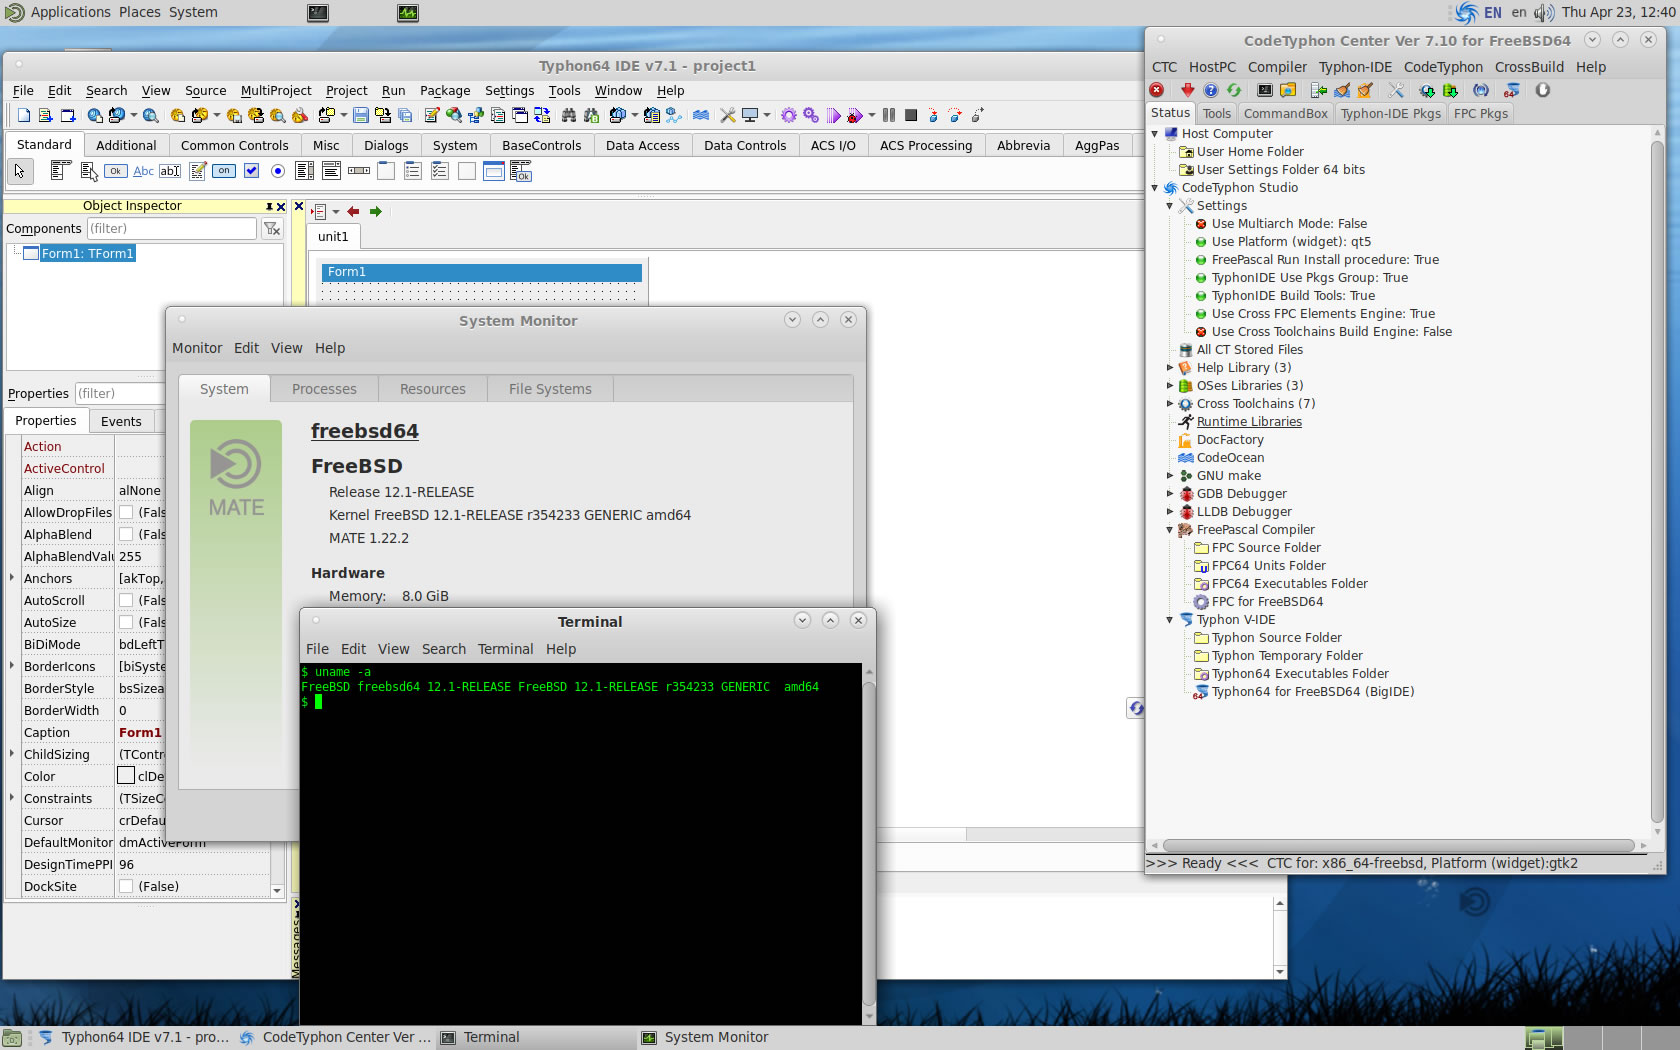Select Form1: TForm1 in the components tree
Screen dimensions: 1680x1050
(87, 253)
